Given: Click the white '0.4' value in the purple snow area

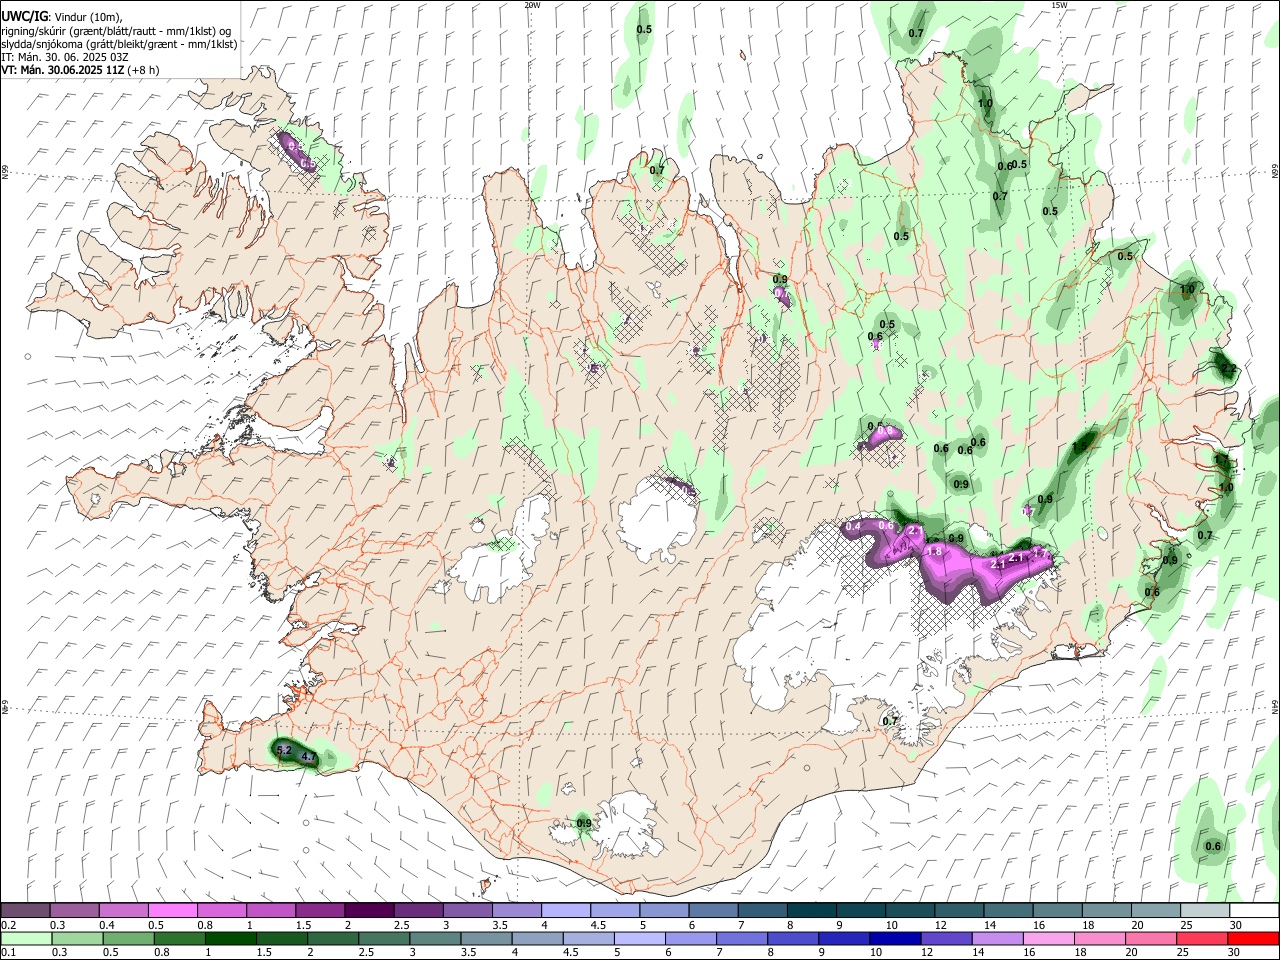Looking at the screenshot, I should pos(854,526).
